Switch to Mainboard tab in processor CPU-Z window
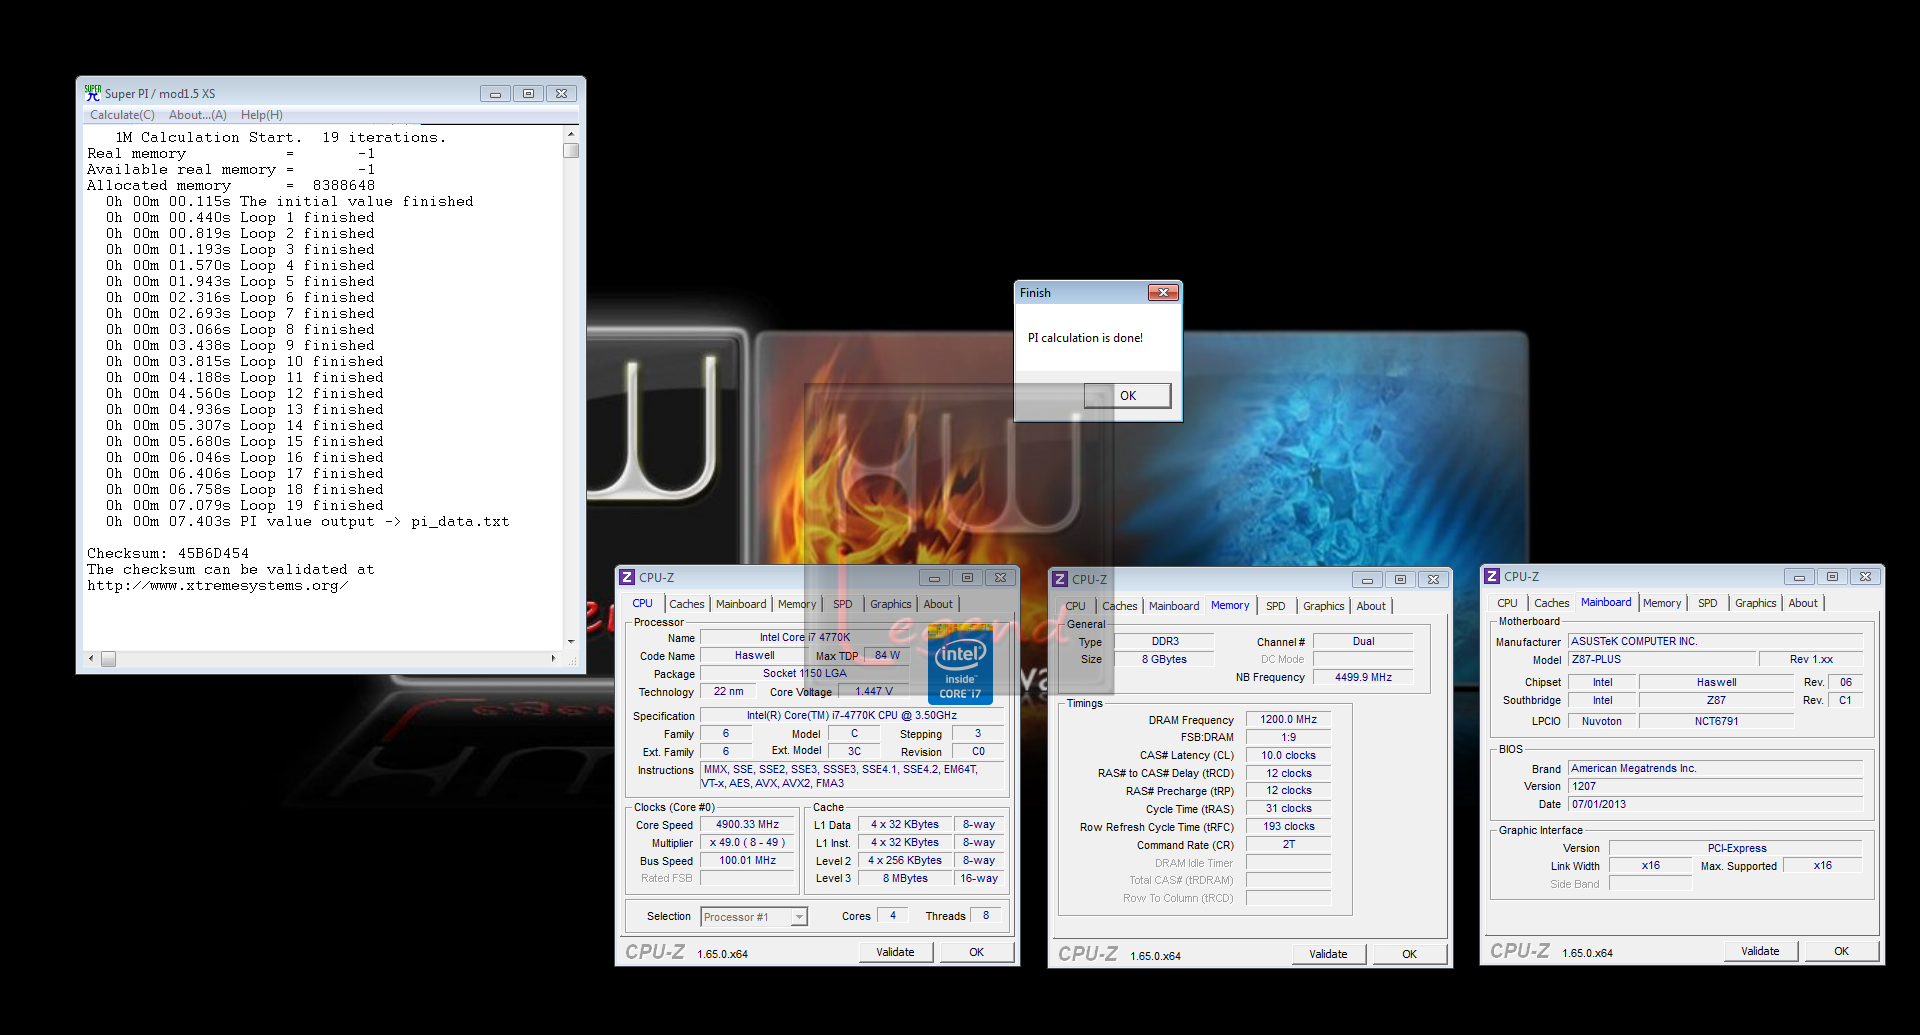 click(x=741, y=604)
